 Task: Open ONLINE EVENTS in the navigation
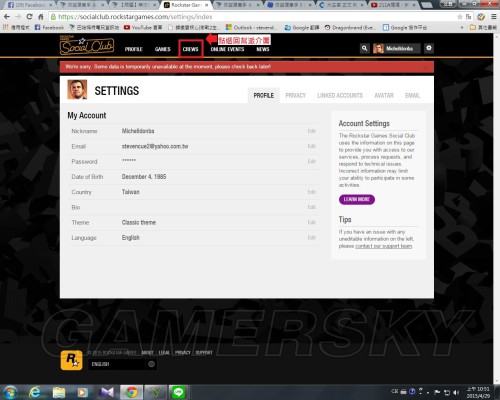click(227, 49)
